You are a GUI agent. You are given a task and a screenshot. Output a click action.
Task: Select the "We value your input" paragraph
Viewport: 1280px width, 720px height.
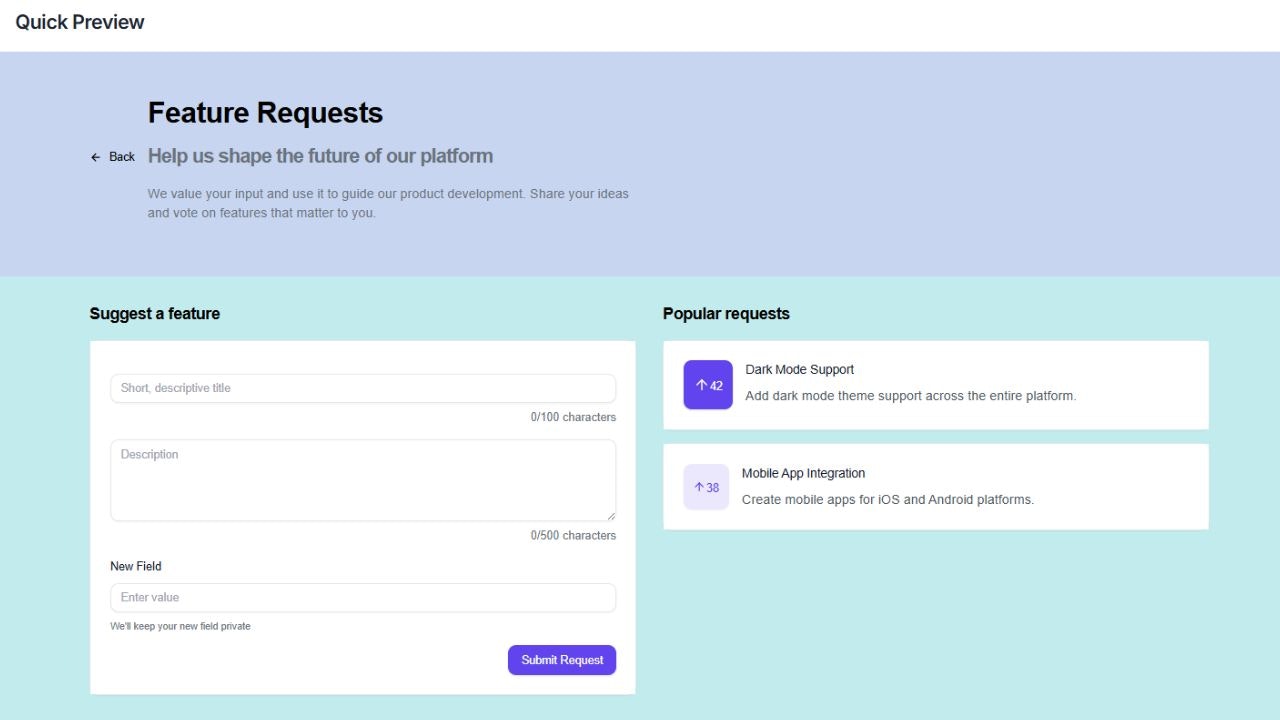pos(388,203)
